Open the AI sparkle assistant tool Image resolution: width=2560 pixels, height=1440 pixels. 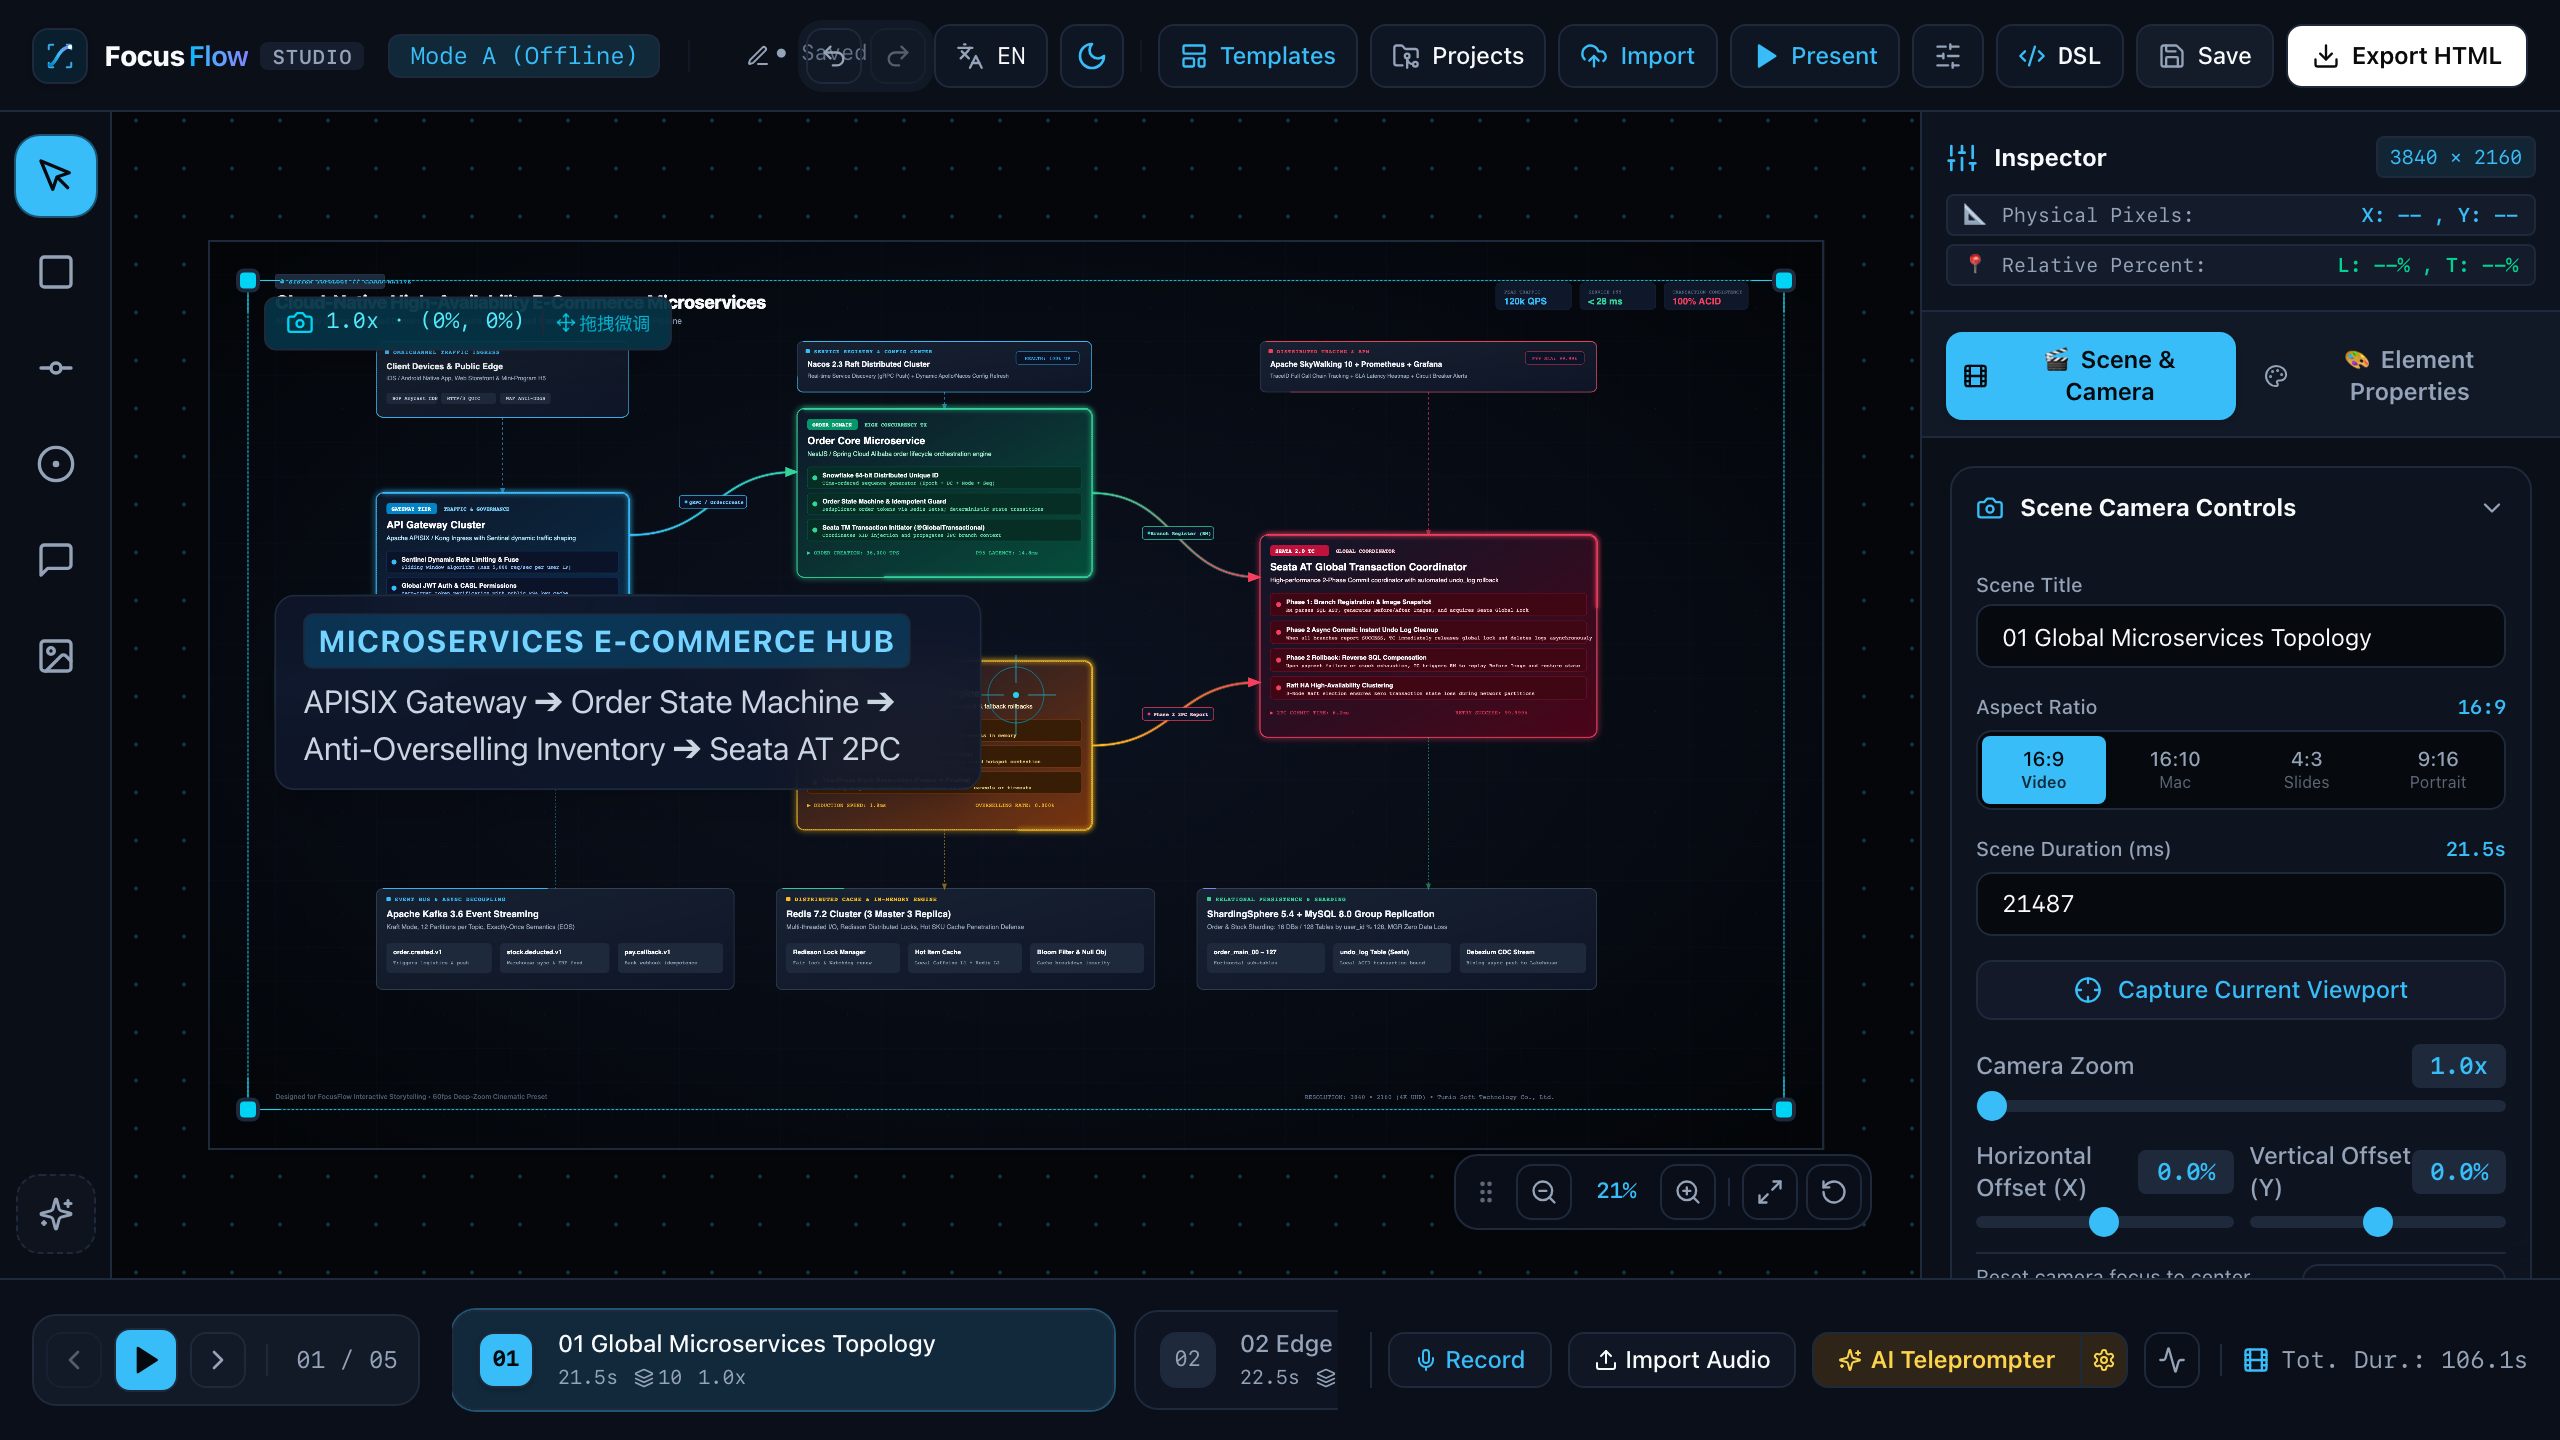click(x=56, y=1214)
